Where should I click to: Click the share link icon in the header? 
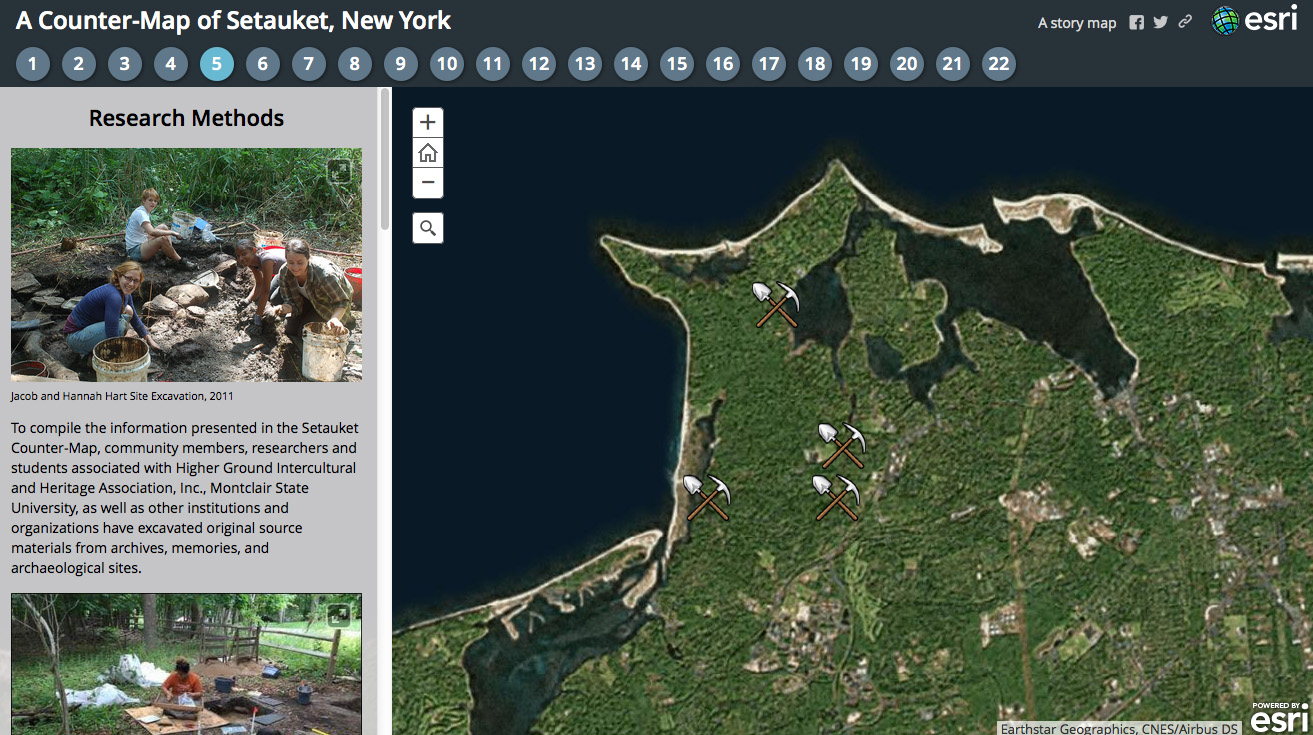pos(1184,21)
